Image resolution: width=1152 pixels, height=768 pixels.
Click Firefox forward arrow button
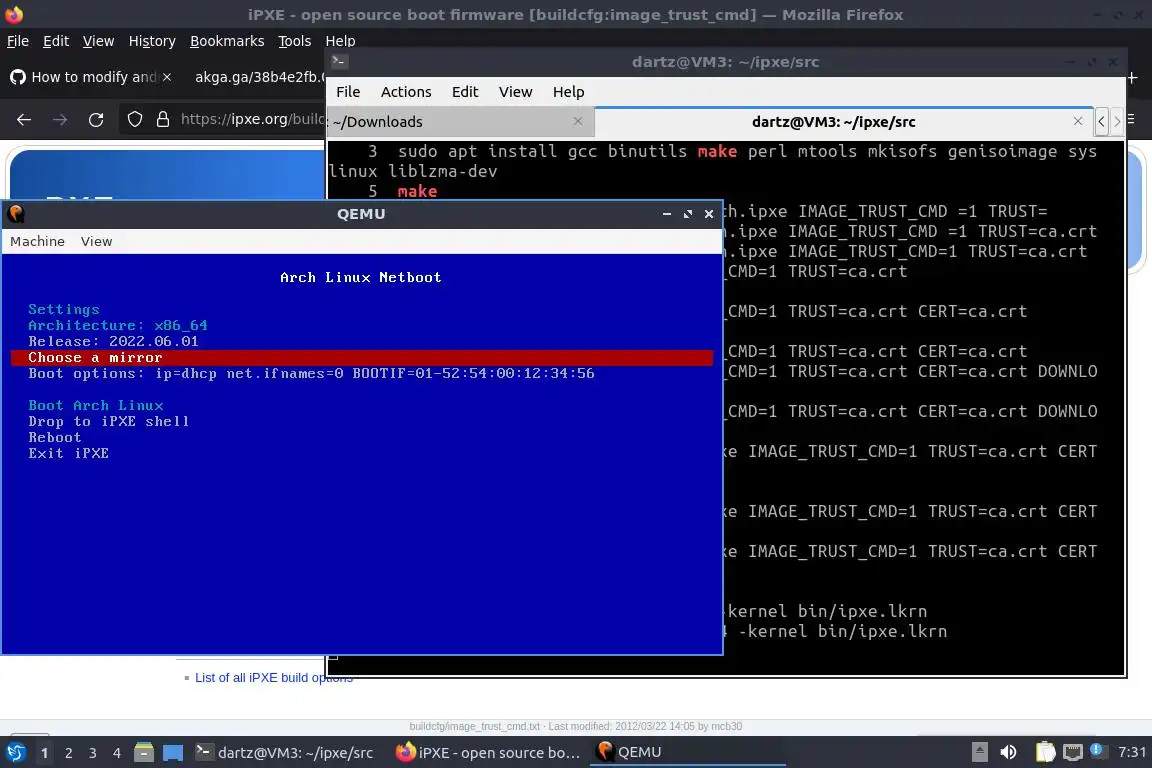tap(60, 120)
